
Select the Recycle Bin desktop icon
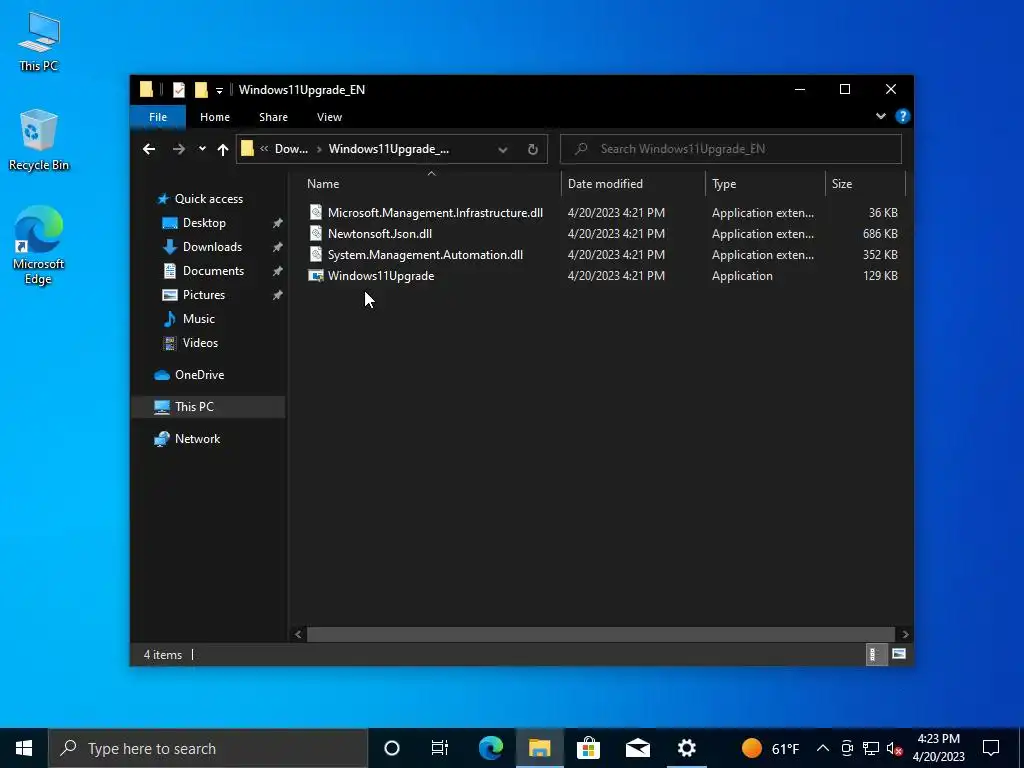[x=39, y=140]
